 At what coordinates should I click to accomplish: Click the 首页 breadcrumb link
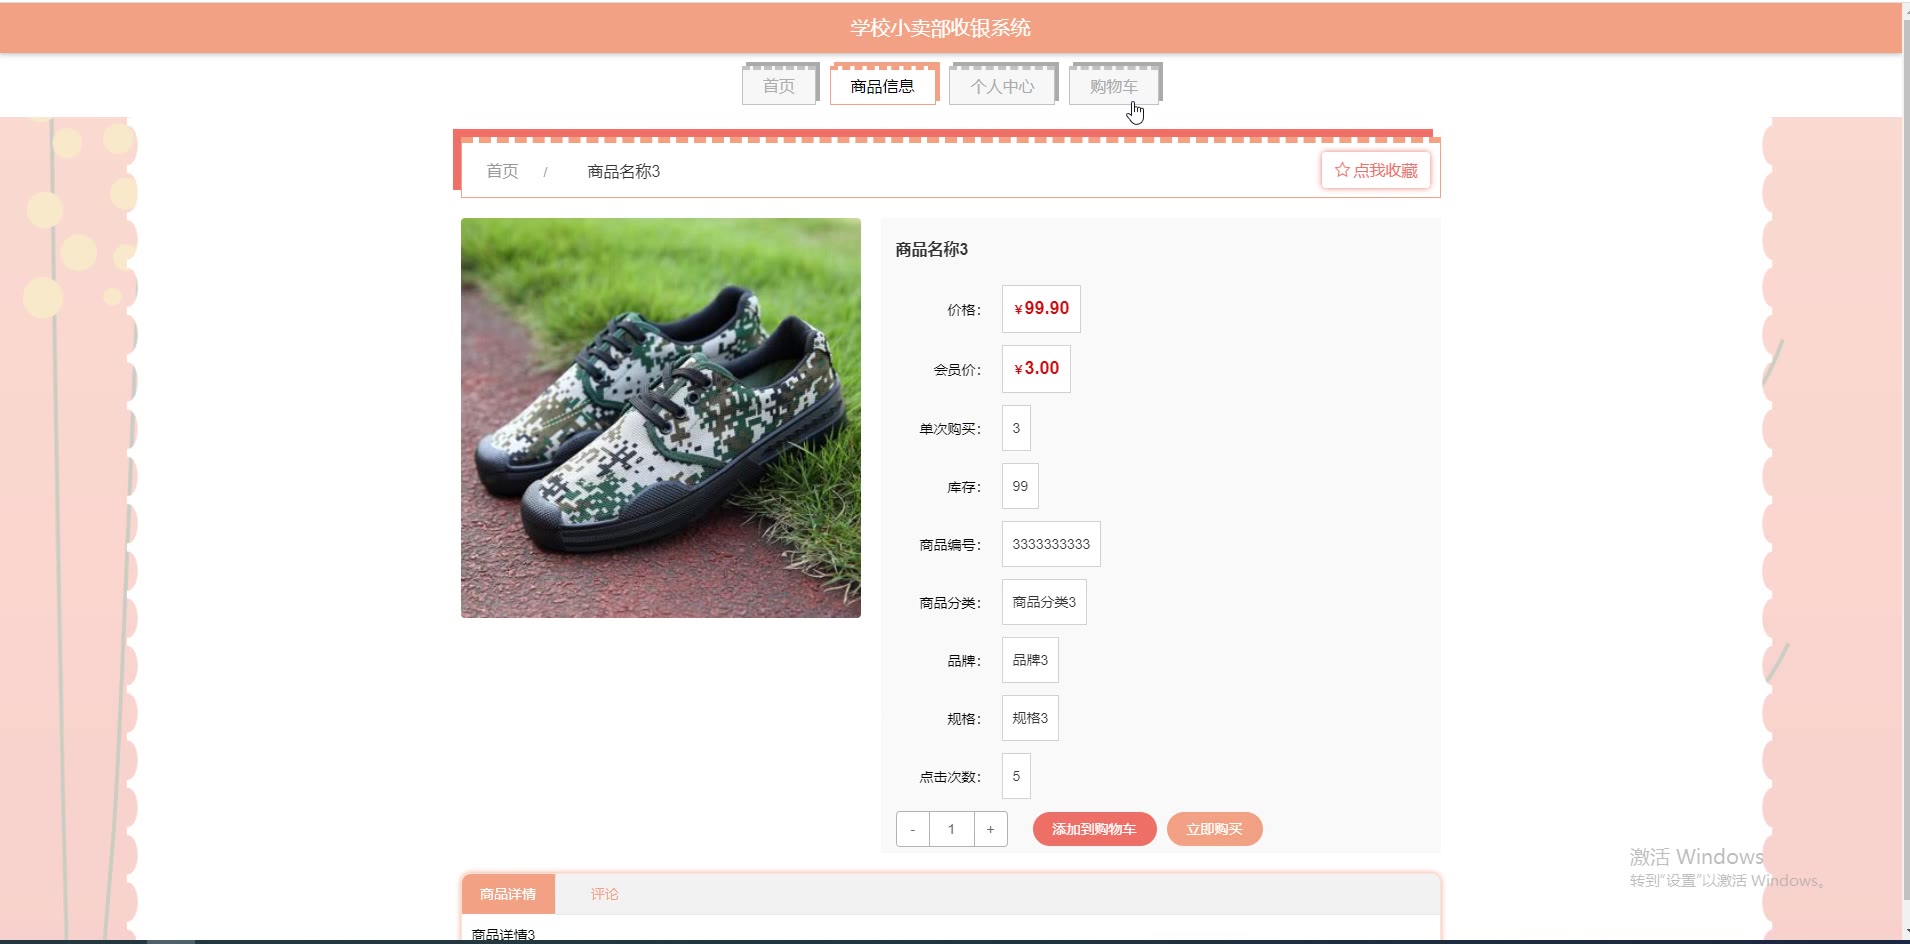502,171
